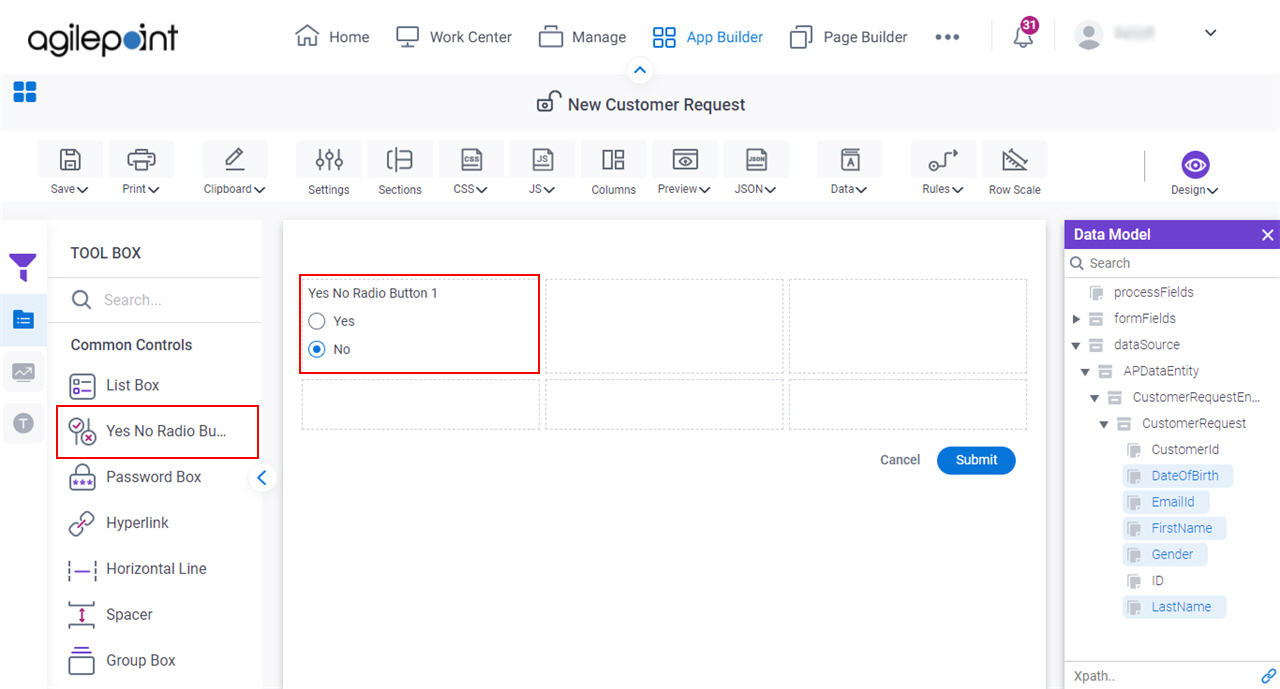The image size is (1280, 689).
Task: Click the Xpath input field
Action: pos(1160,676)
